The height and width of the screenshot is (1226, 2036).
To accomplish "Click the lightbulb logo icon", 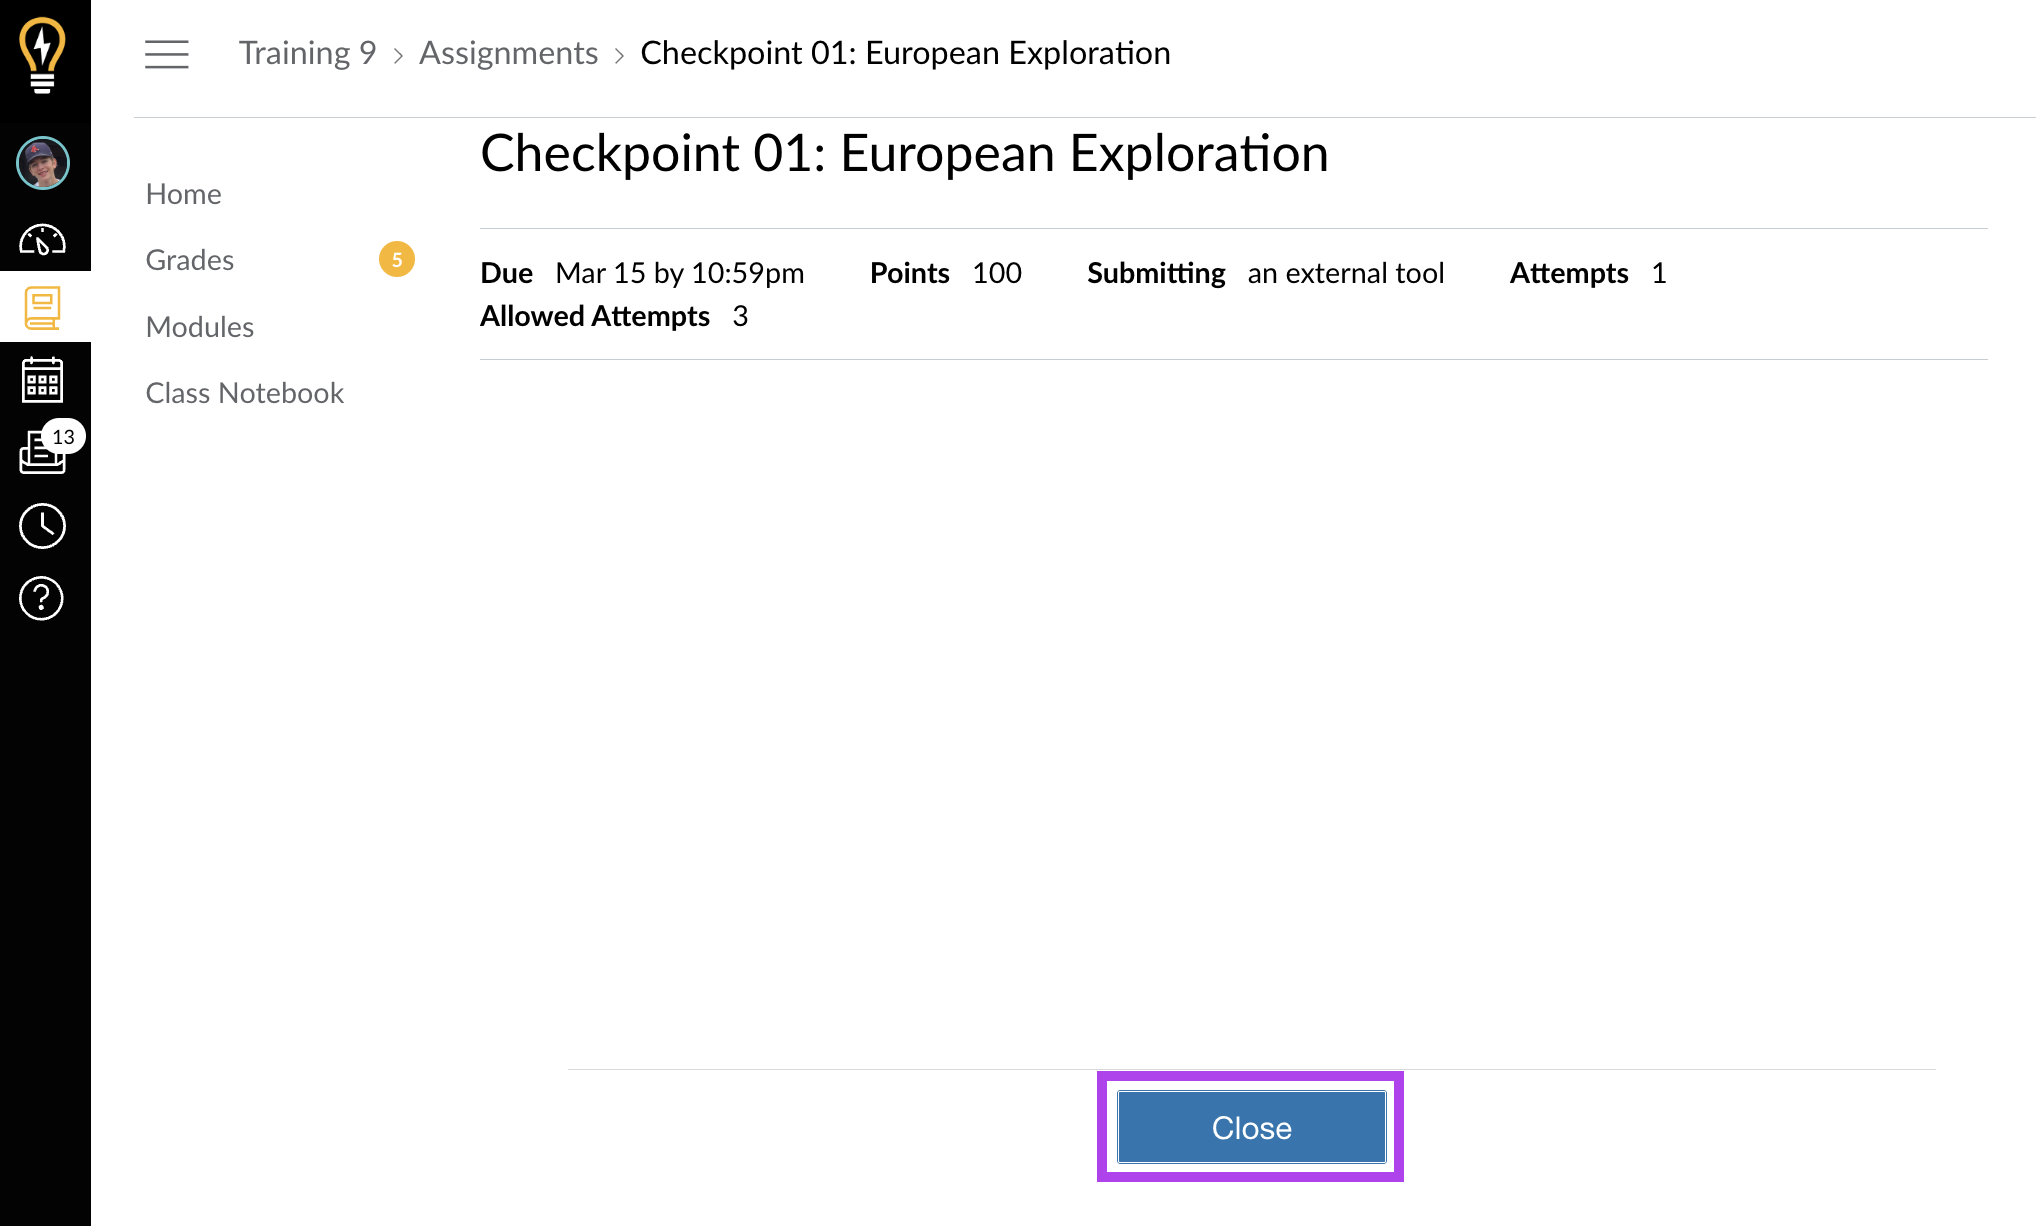I will point(42,56).
